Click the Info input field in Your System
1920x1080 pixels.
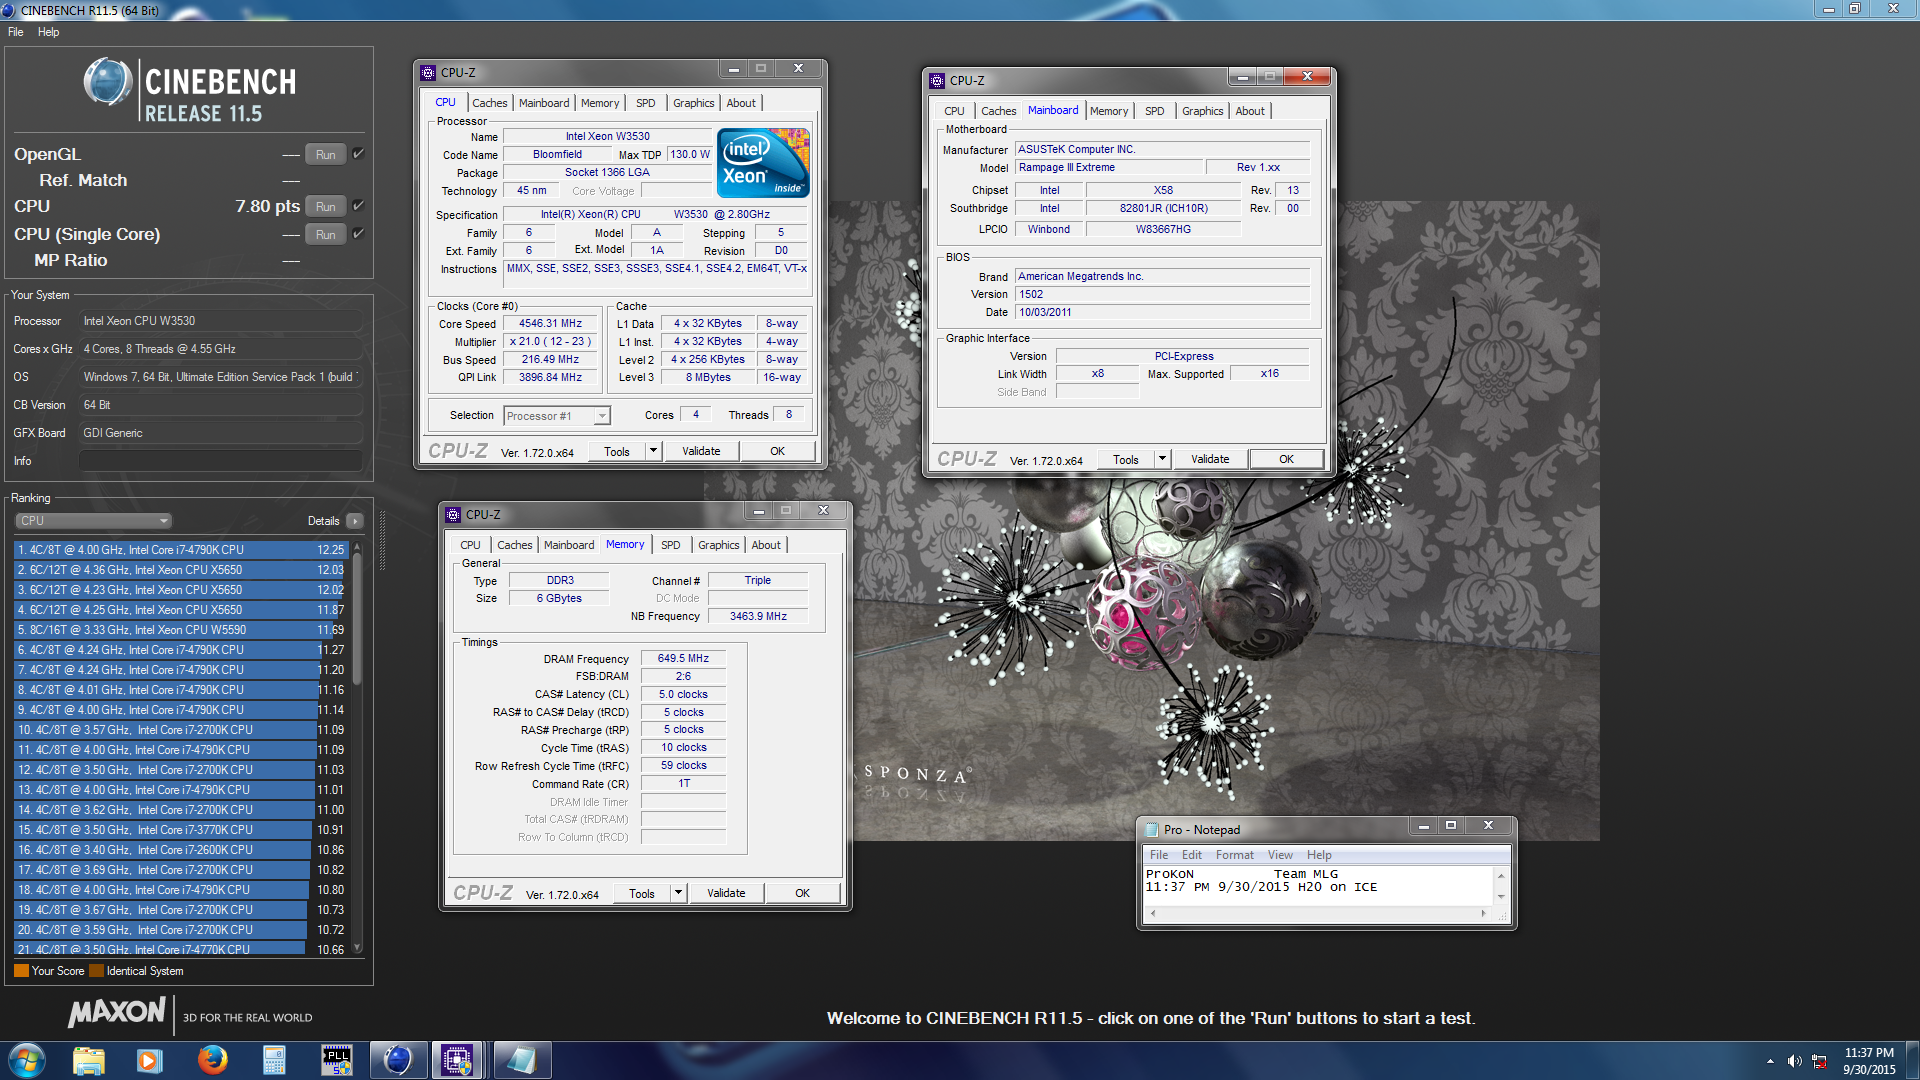tap(221, 461)
